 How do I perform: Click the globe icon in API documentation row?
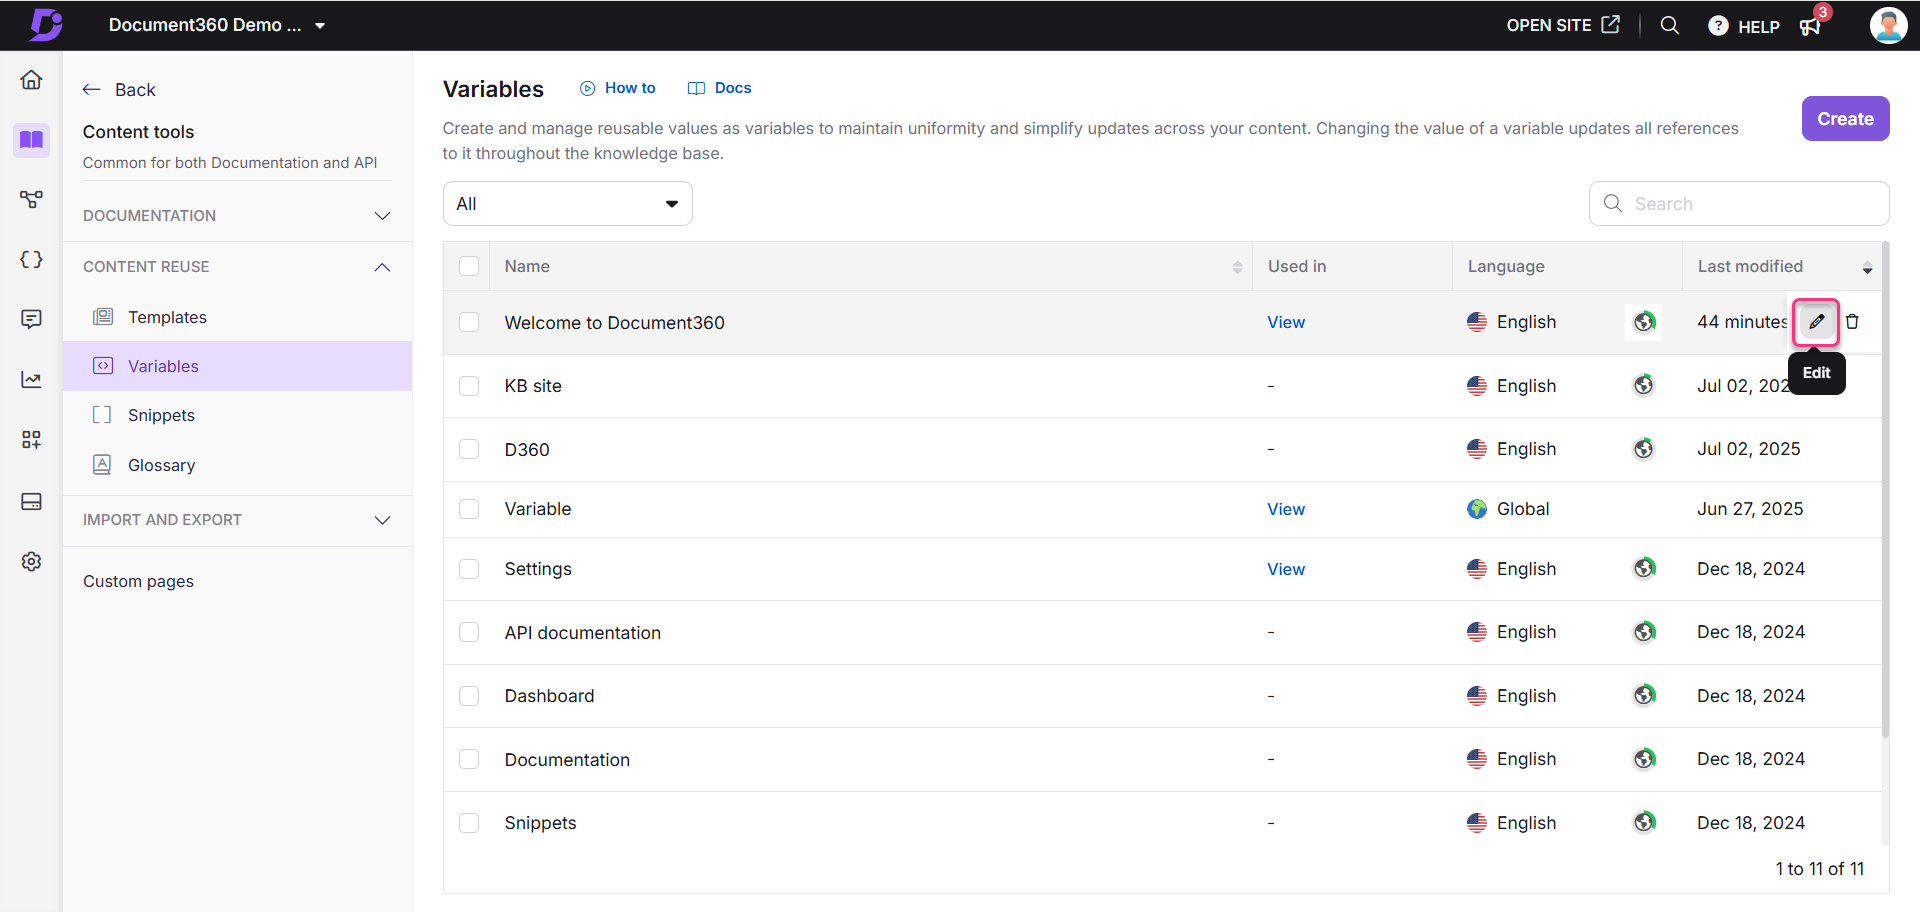1644,632
